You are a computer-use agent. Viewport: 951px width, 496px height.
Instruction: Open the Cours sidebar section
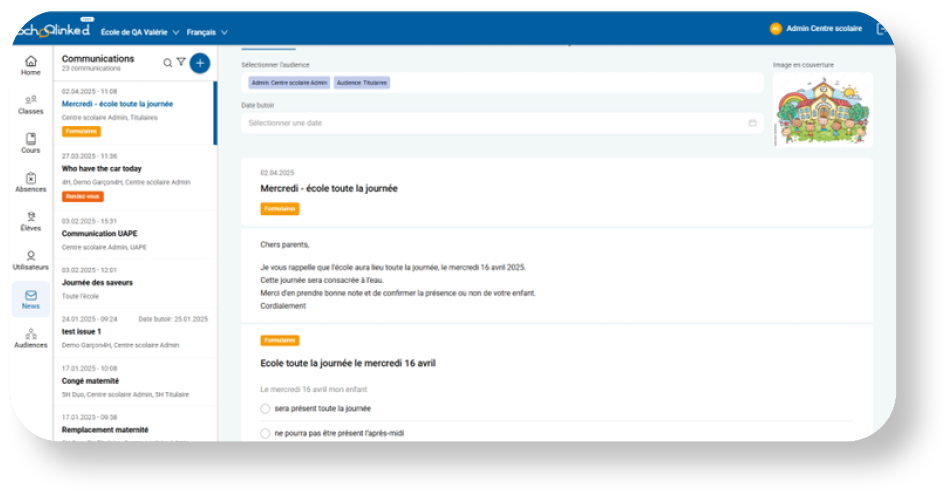[x=30, y=143]
